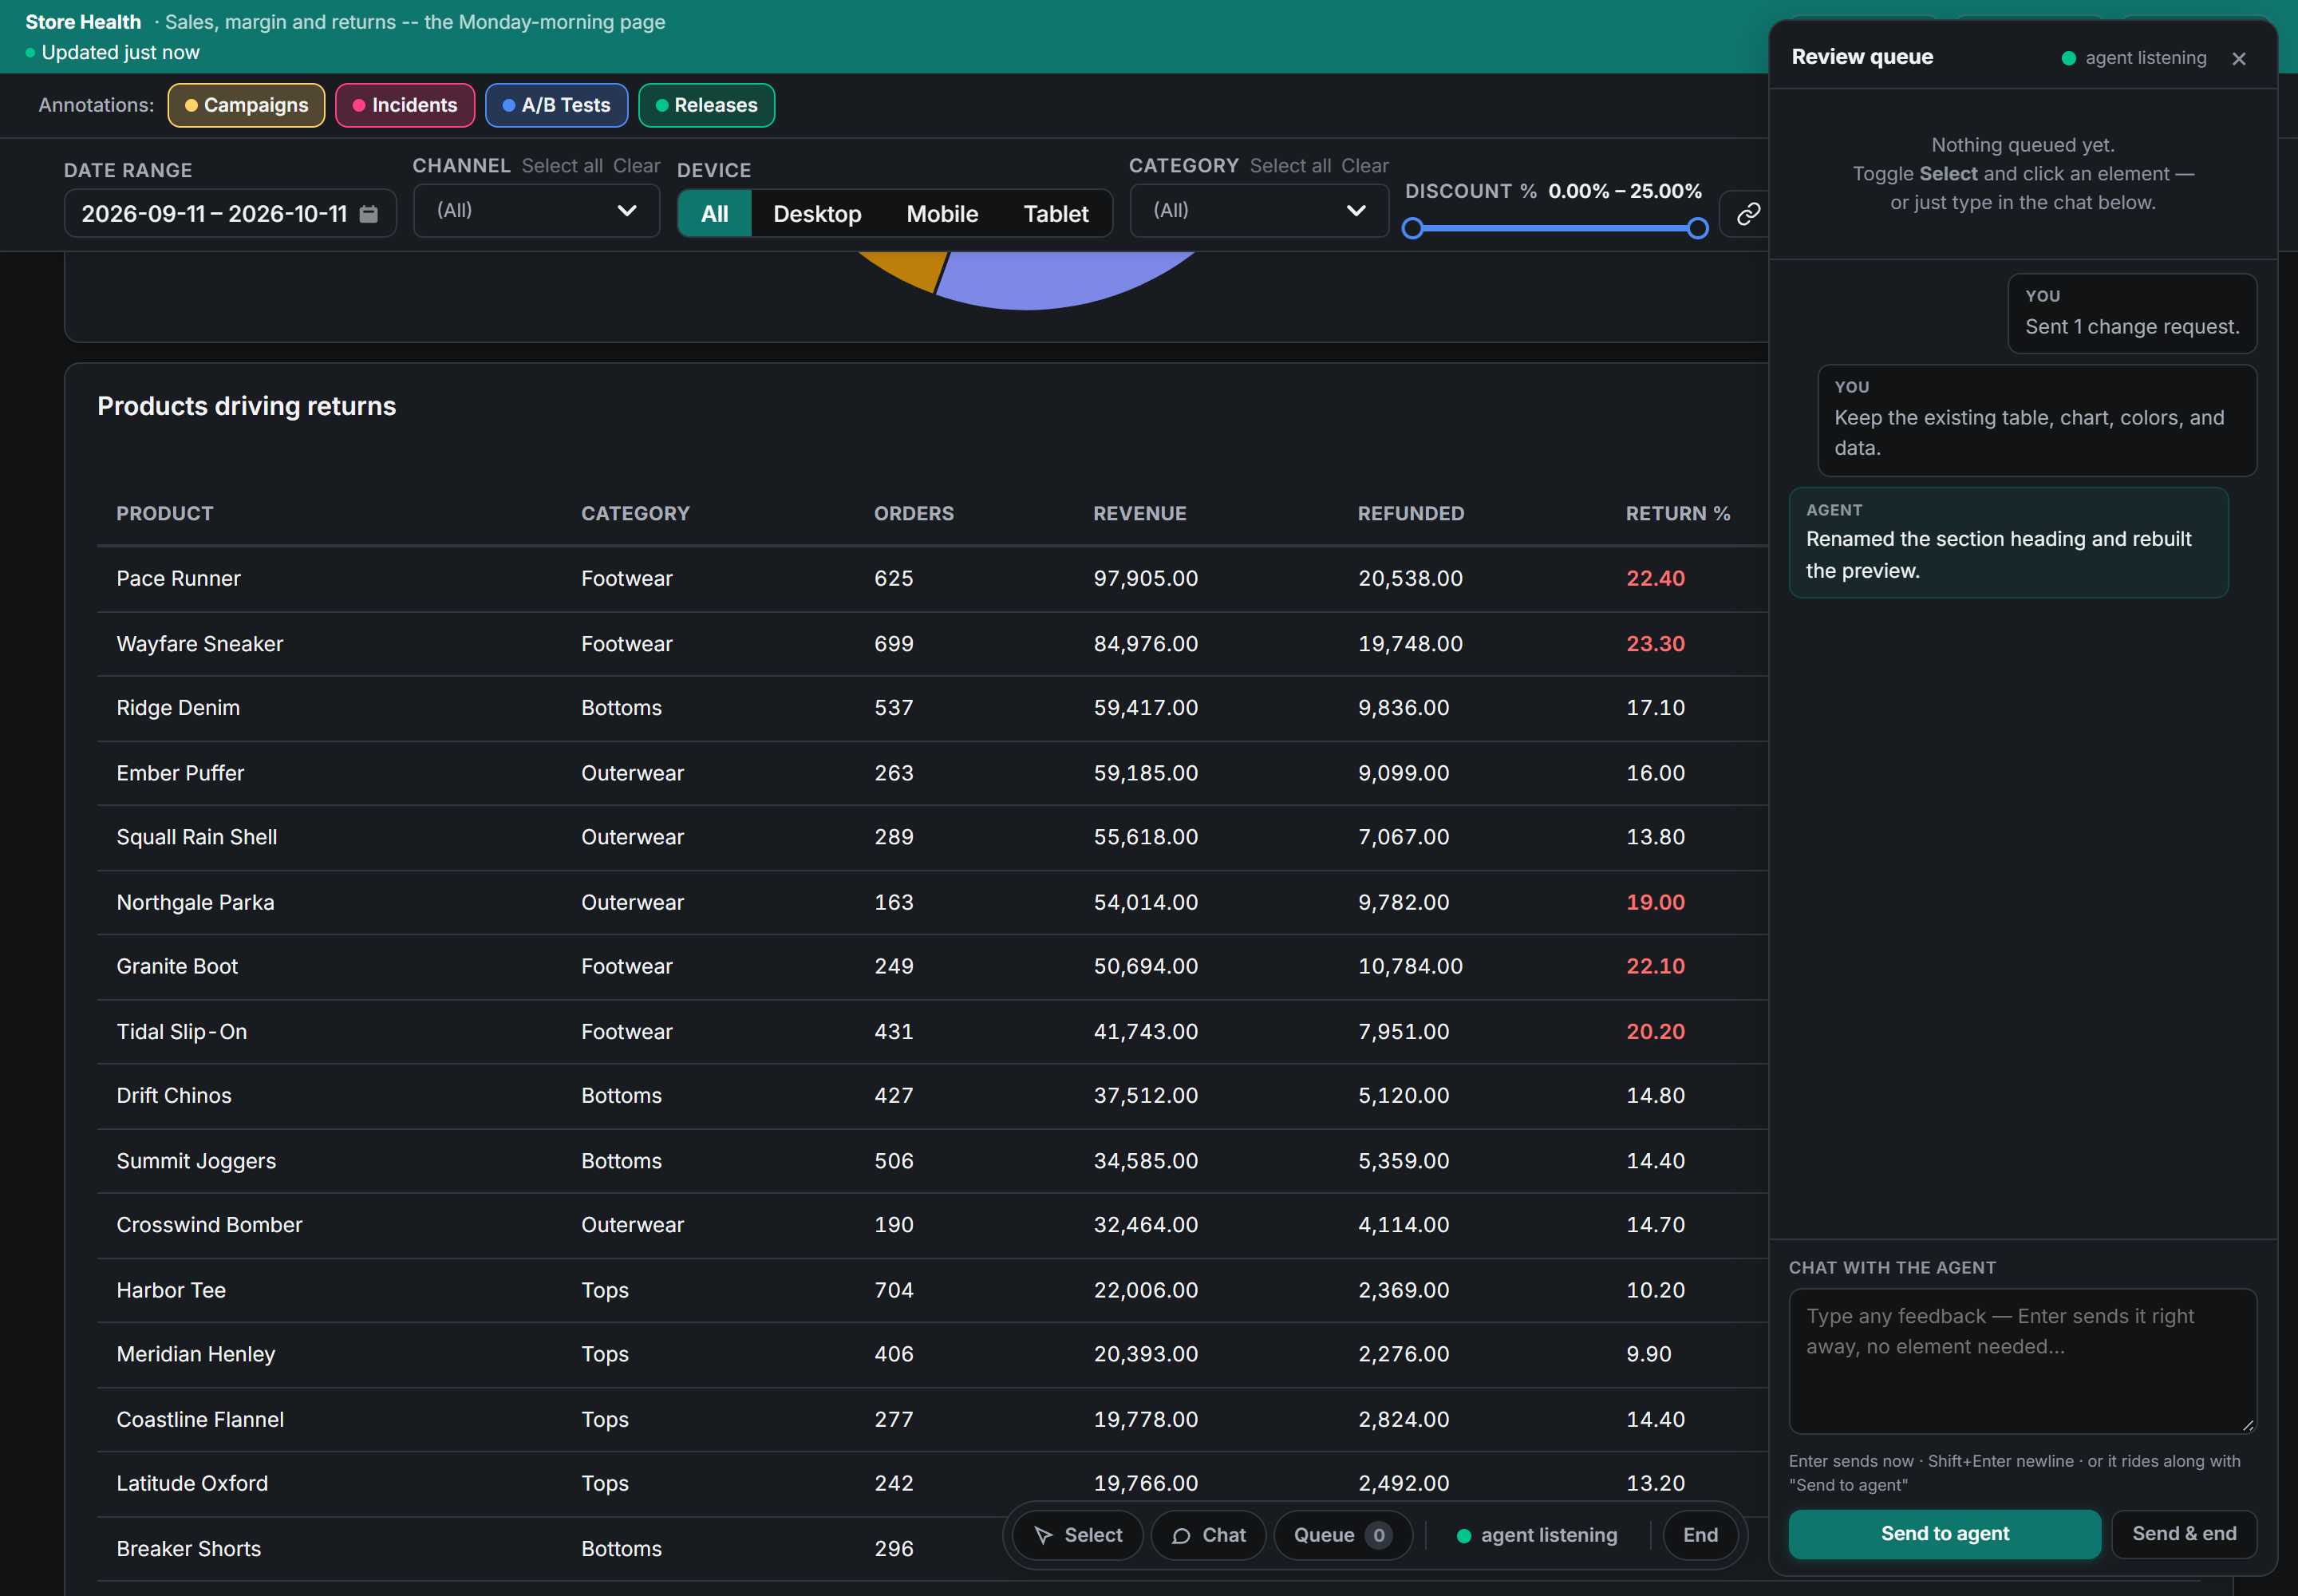Toggle Incidents annotations
2298x1596 pixels.
(405, 105)
